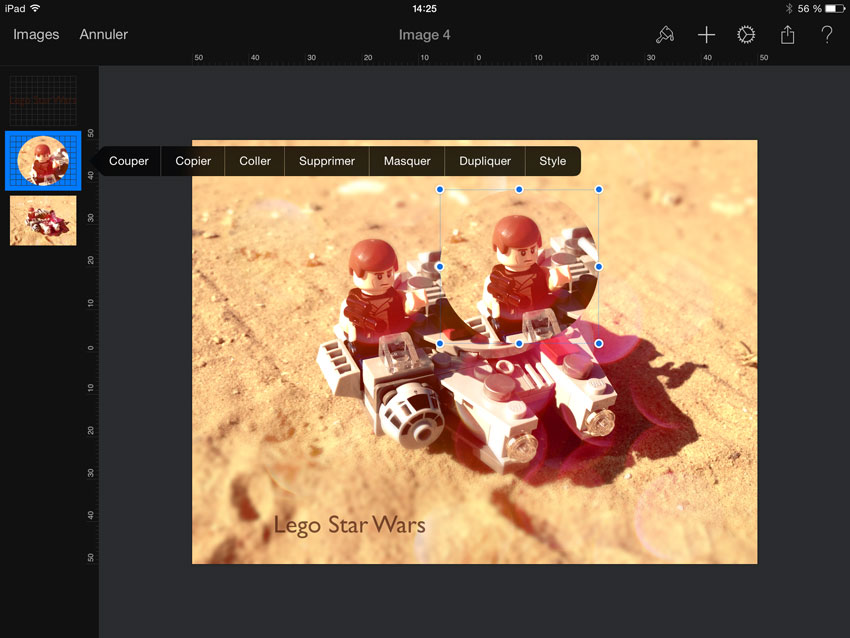This screenshot has width=850, height=638.
Task: Tap the Image 4 document title
Action: tap(424, 35)
